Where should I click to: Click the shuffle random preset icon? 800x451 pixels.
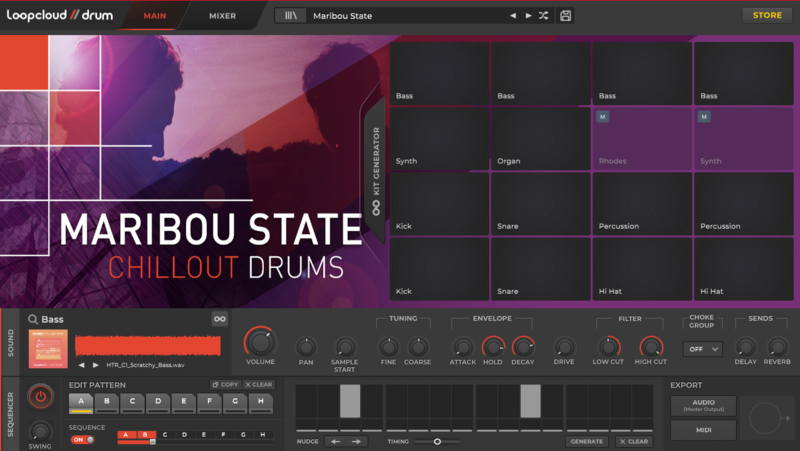tap(543, 16)
